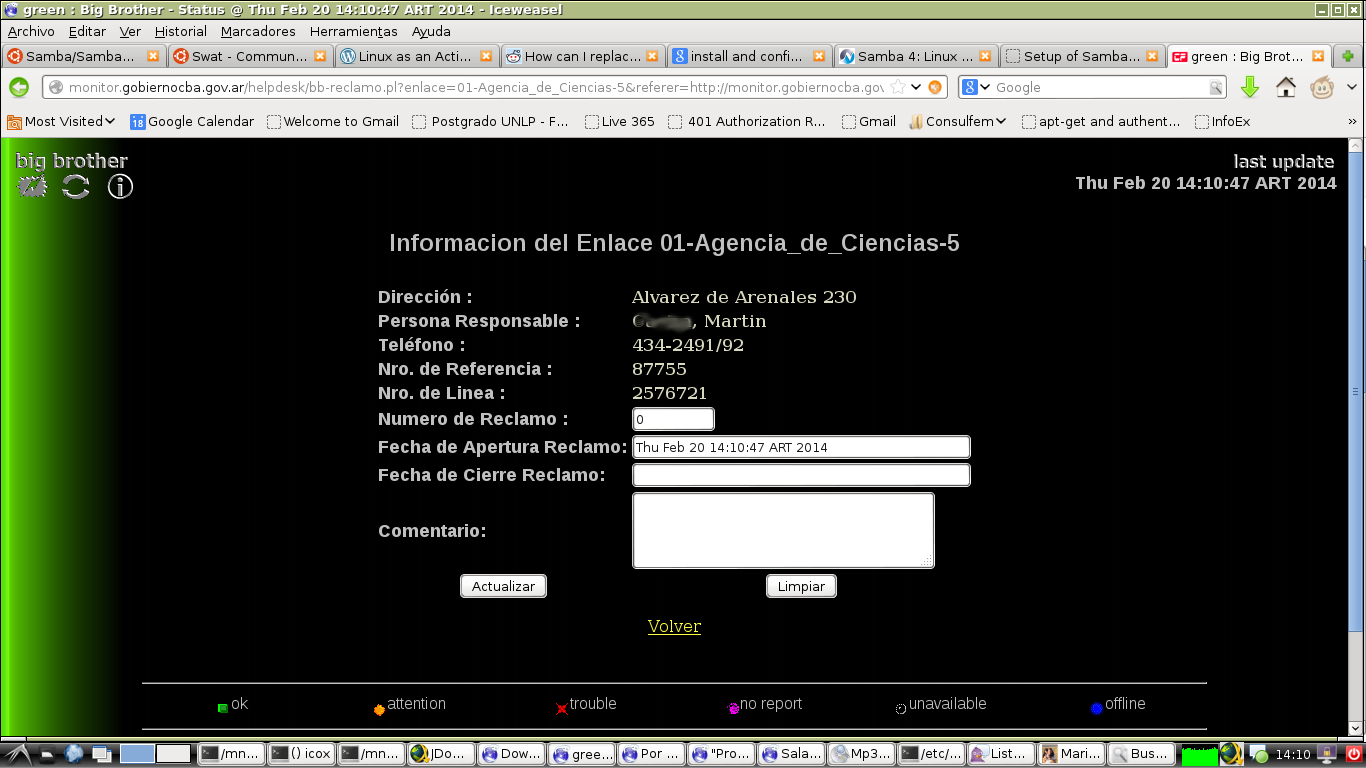The width and height of the screenshot is (1366, 768).
Task: Open the Archivo menu
Action: [31, 31]
